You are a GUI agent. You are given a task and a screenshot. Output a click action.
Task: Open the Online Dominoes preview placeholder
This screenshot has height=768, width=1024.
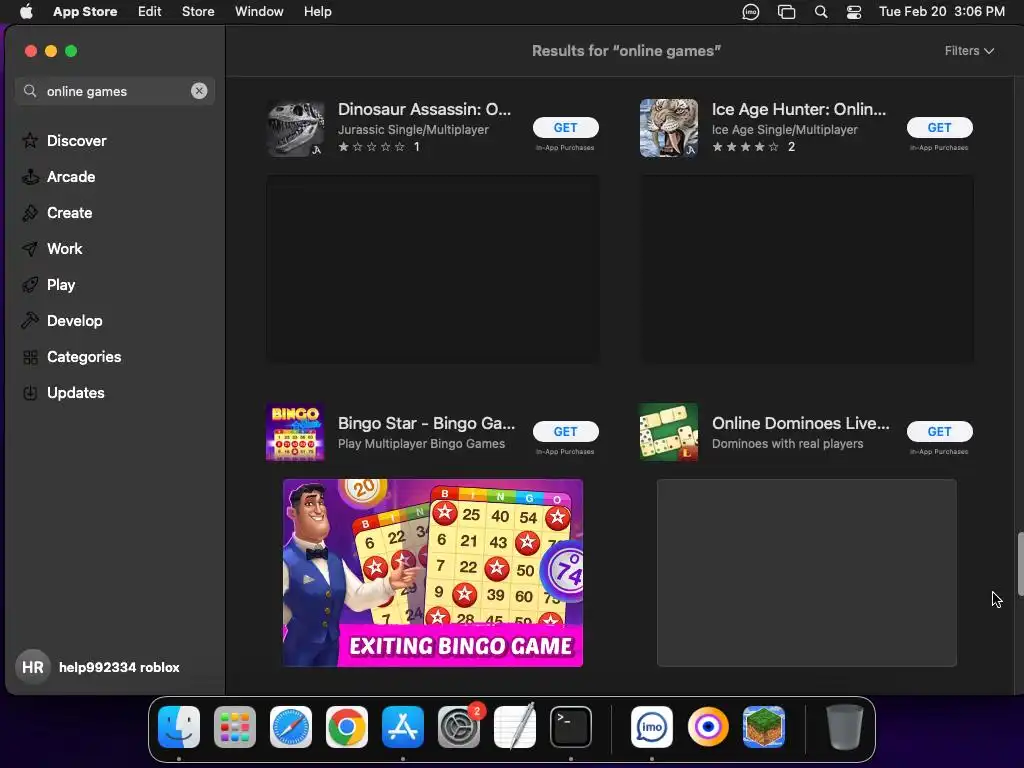pyautogui.click(x=807, y=573)
